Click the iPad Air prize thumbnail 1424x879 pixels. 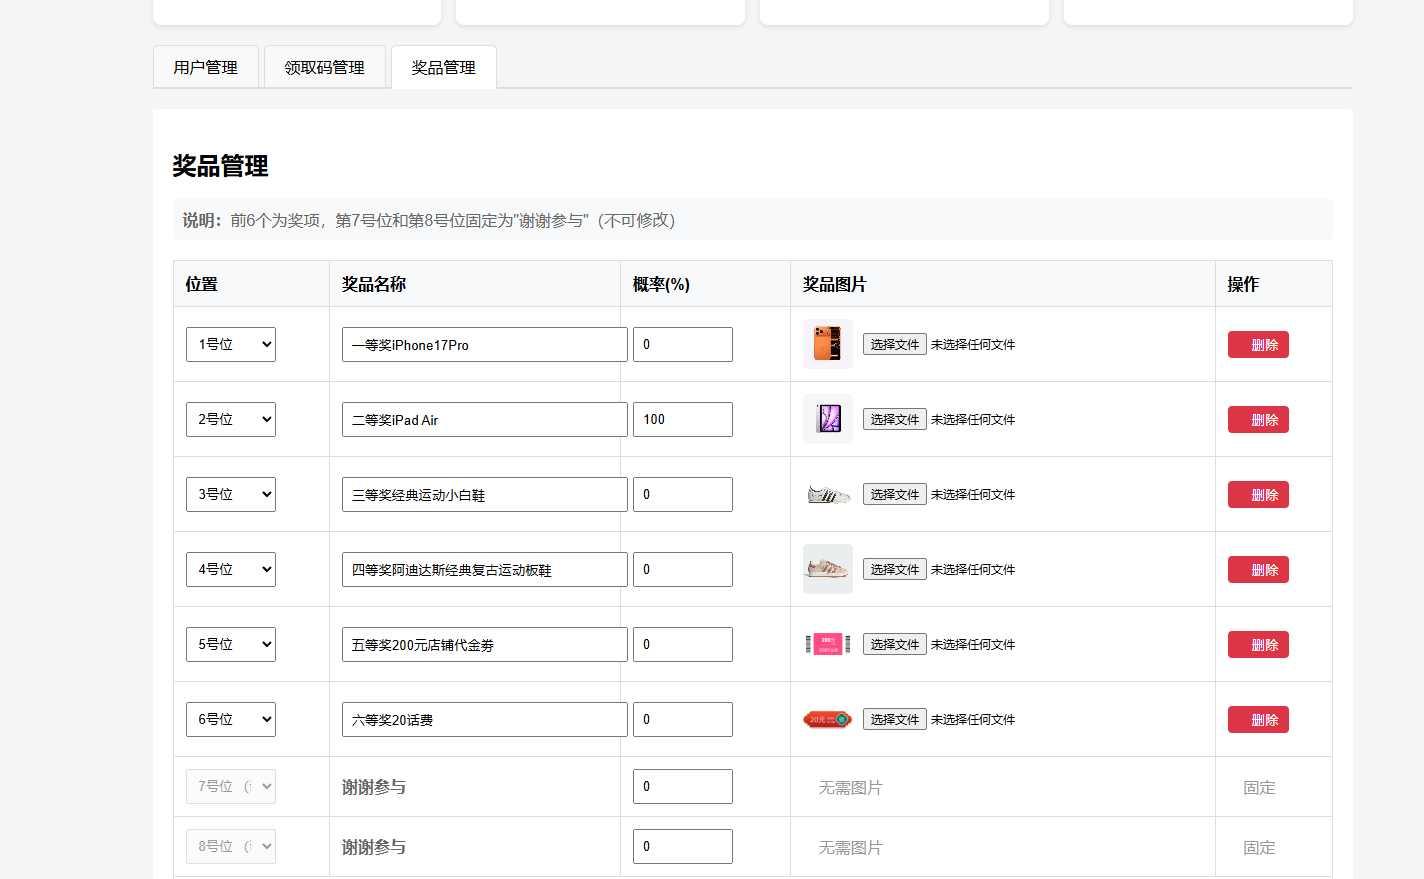click(827, 419)
